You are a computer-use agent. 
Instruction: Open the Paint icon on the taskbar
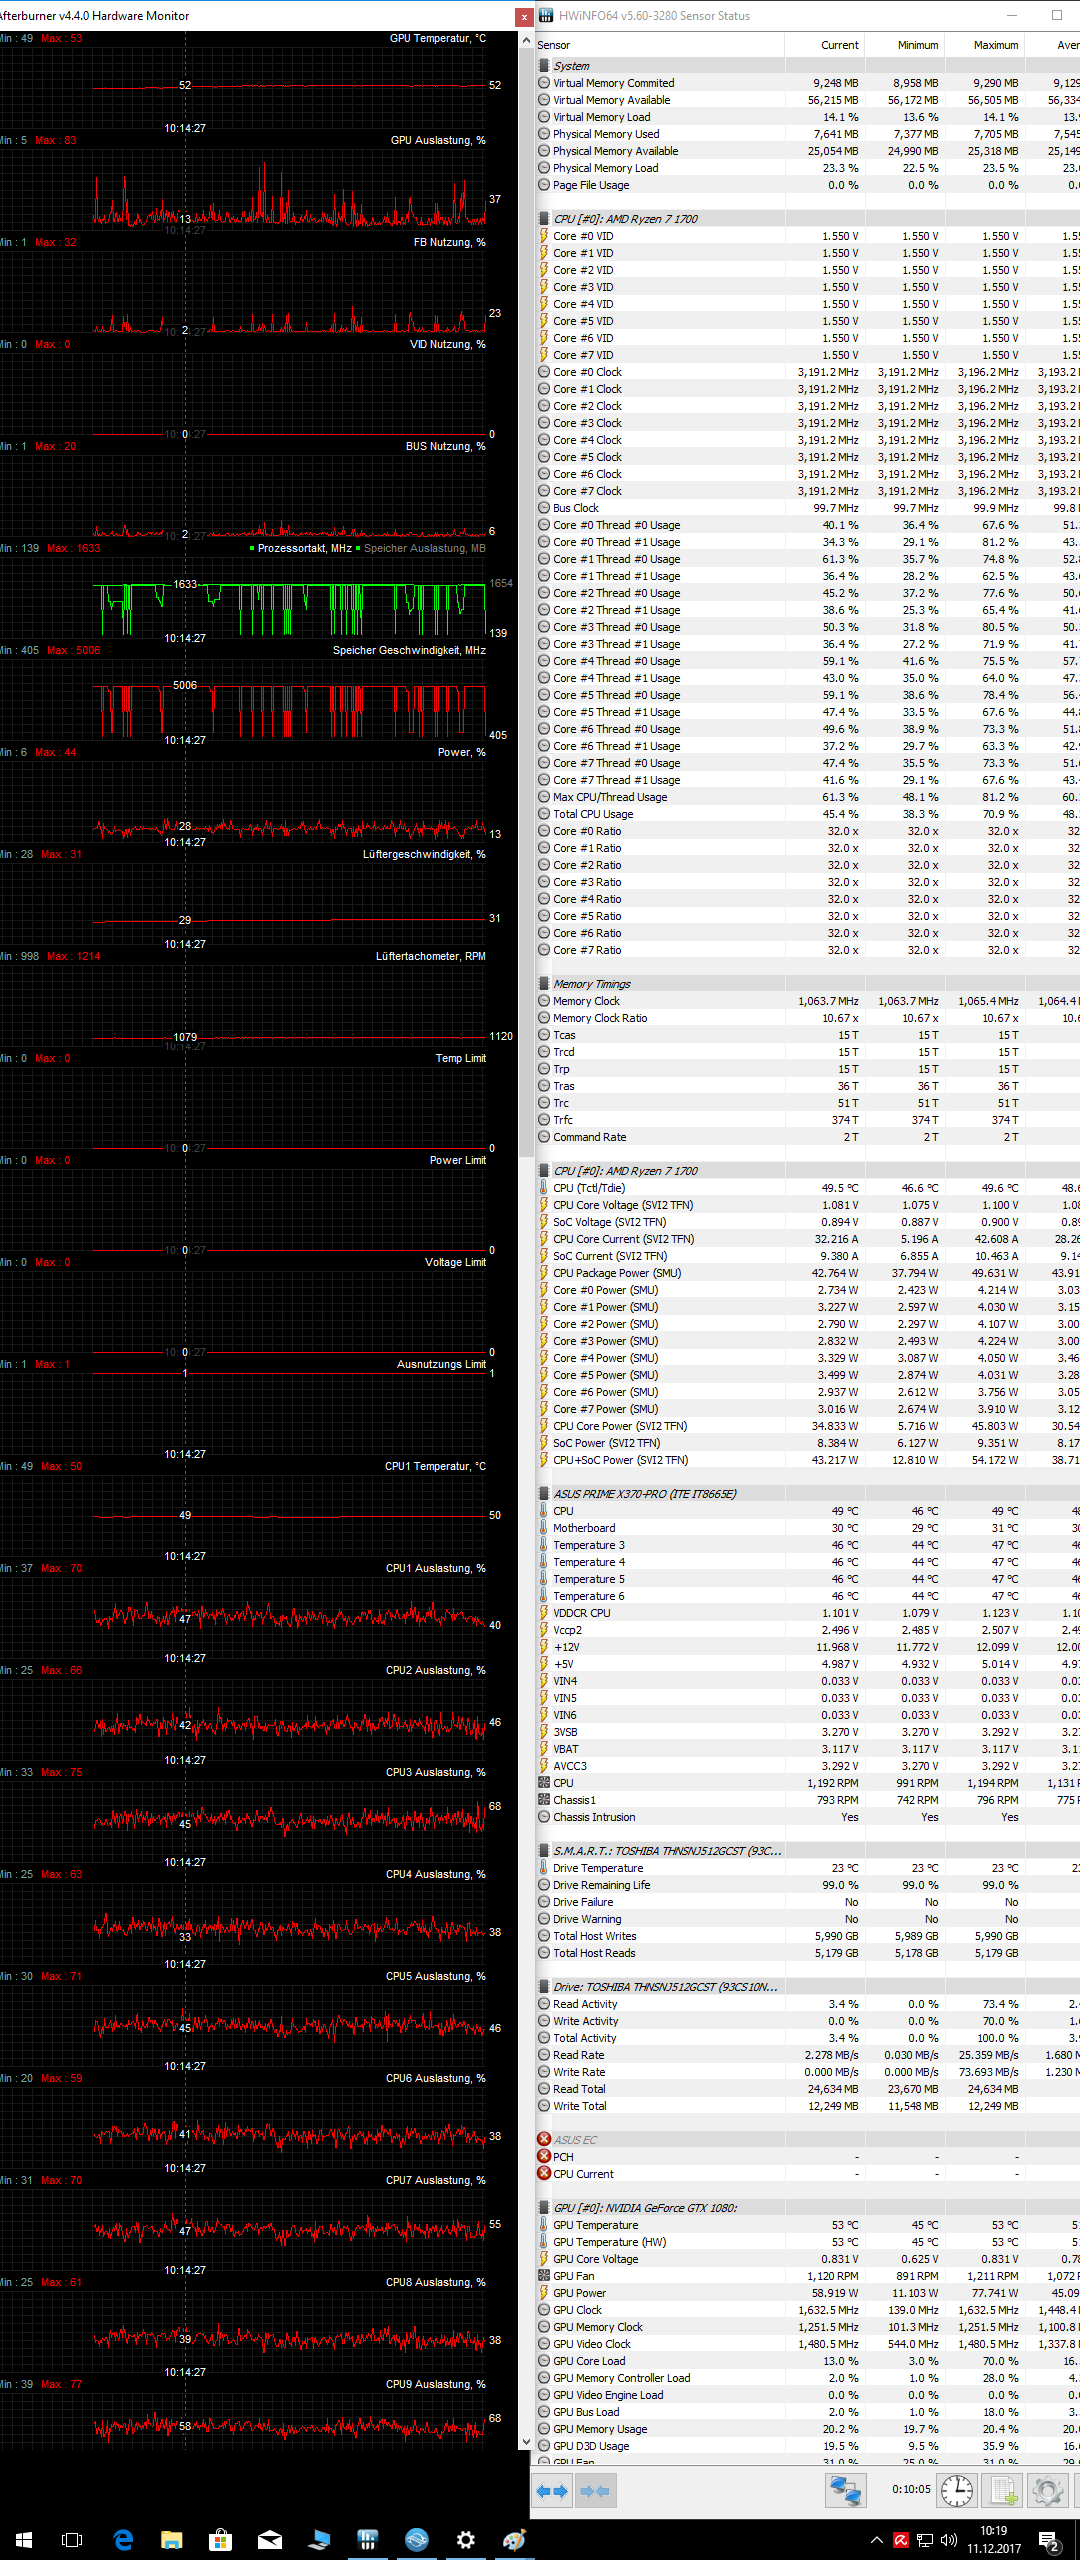point(515,2540)
